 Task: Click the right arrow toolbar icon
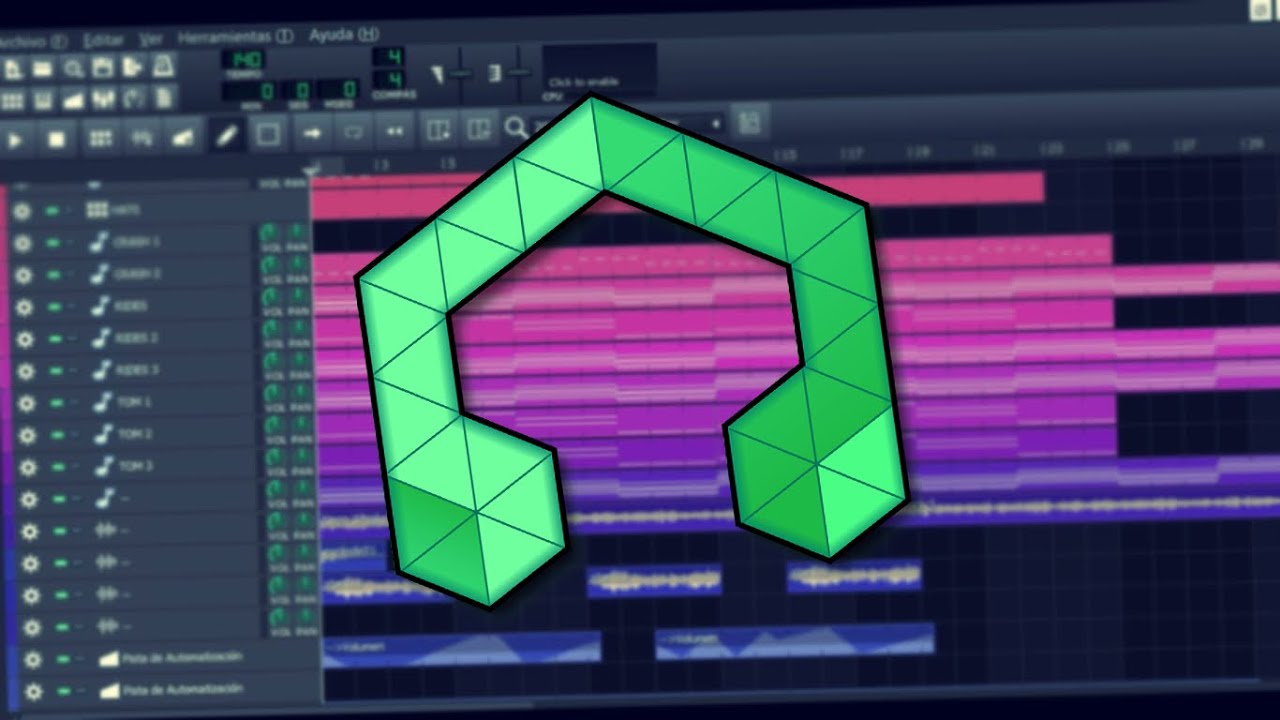pos(313,132)
